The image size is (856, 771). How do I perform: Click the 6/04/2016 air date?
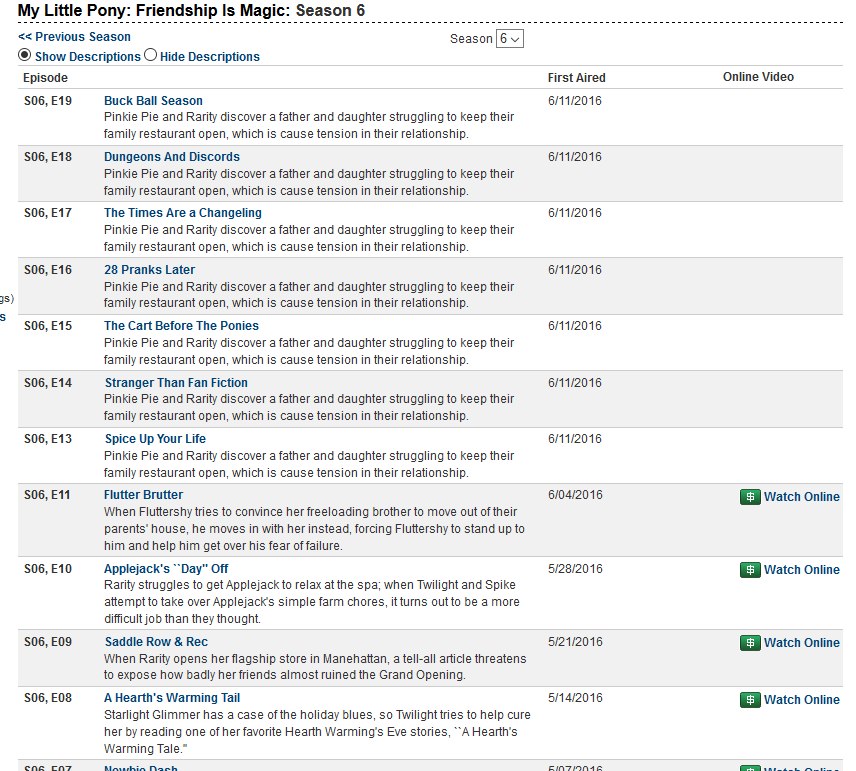pyautogui.click(x=575, y=495)
